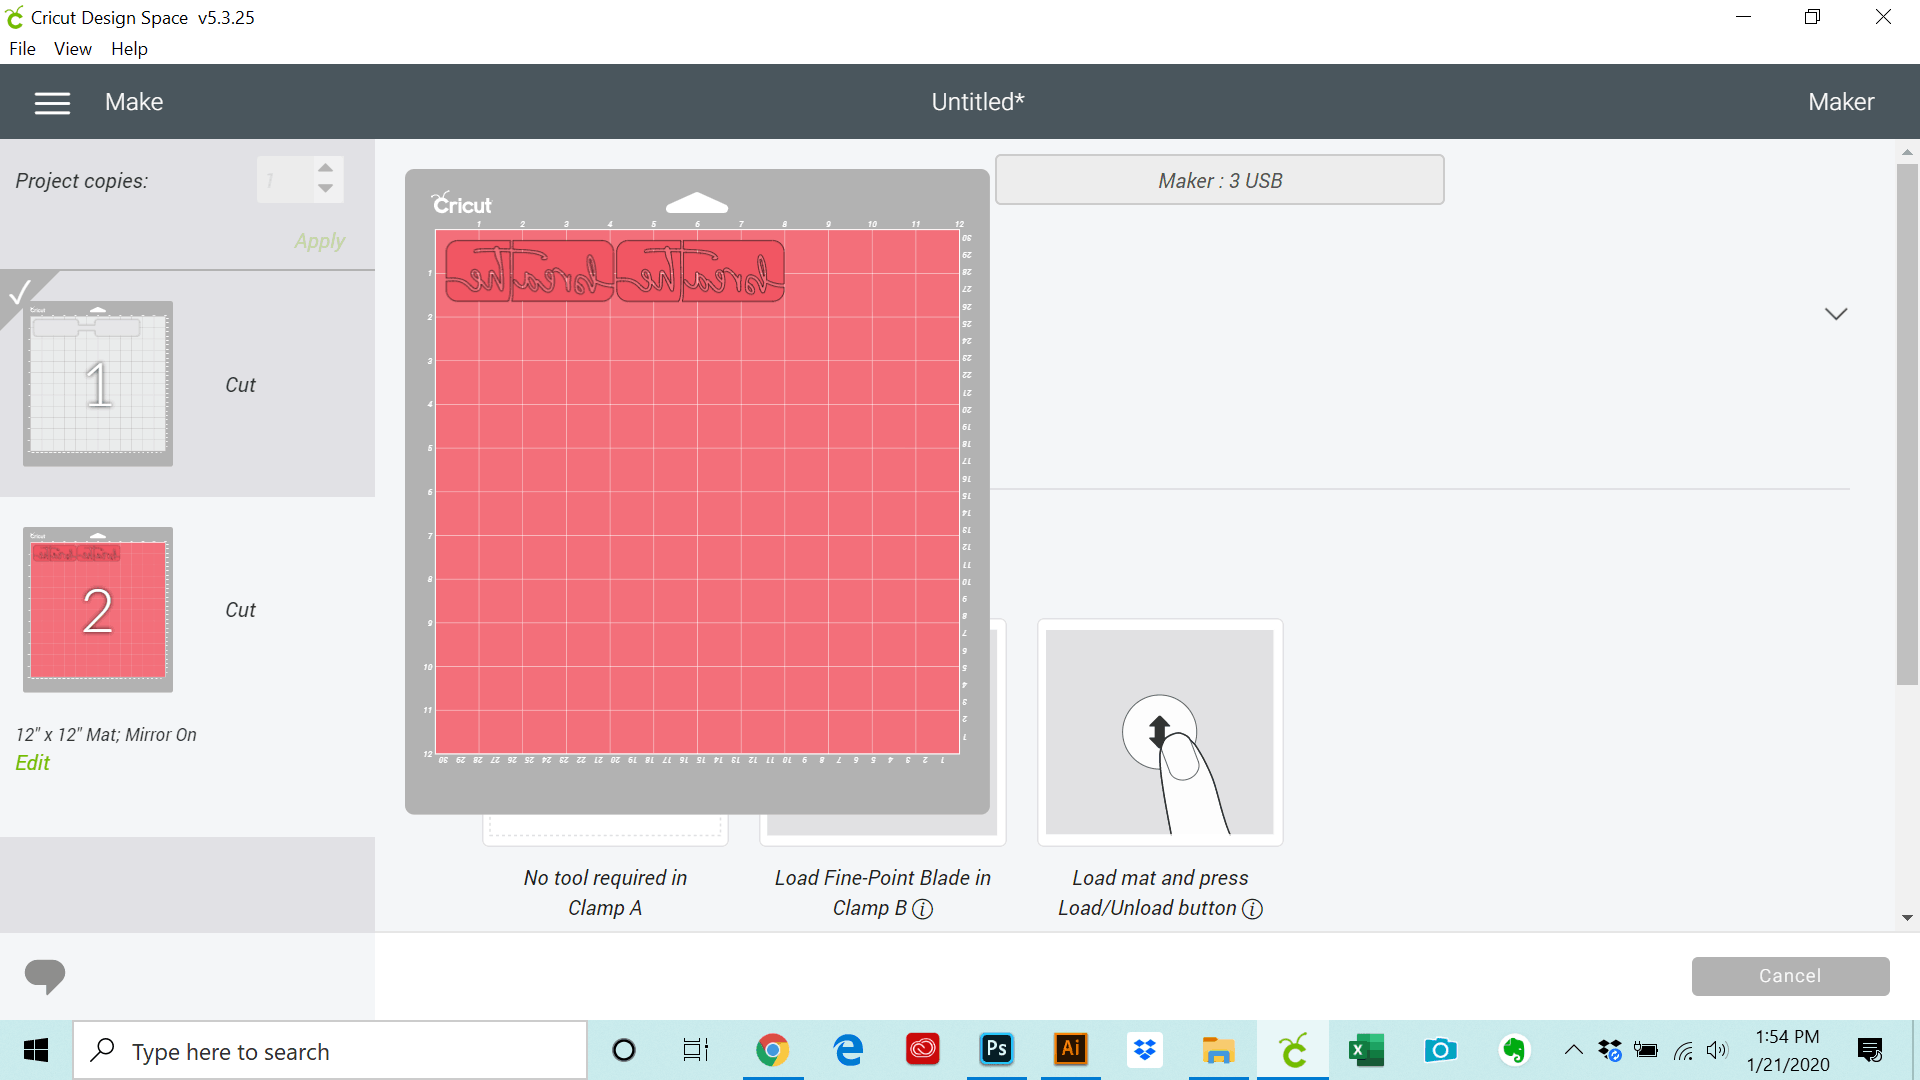The width and height of the screenshot is (1920, 1080).
Task: Click the Cancel button
Action: pos(1790,976)
